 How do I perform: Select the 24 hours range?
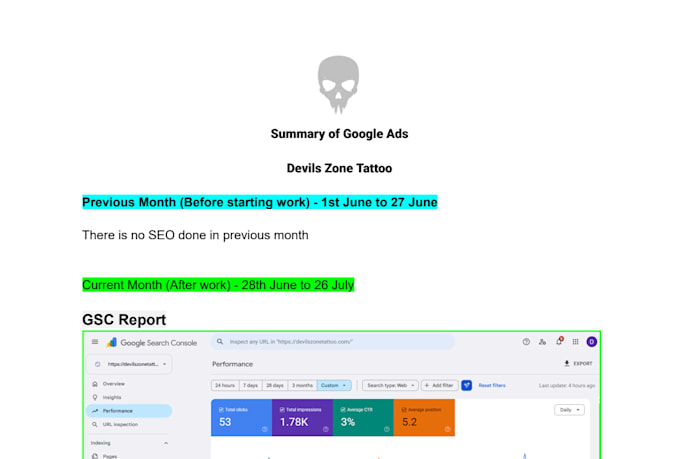click(225, 385)
